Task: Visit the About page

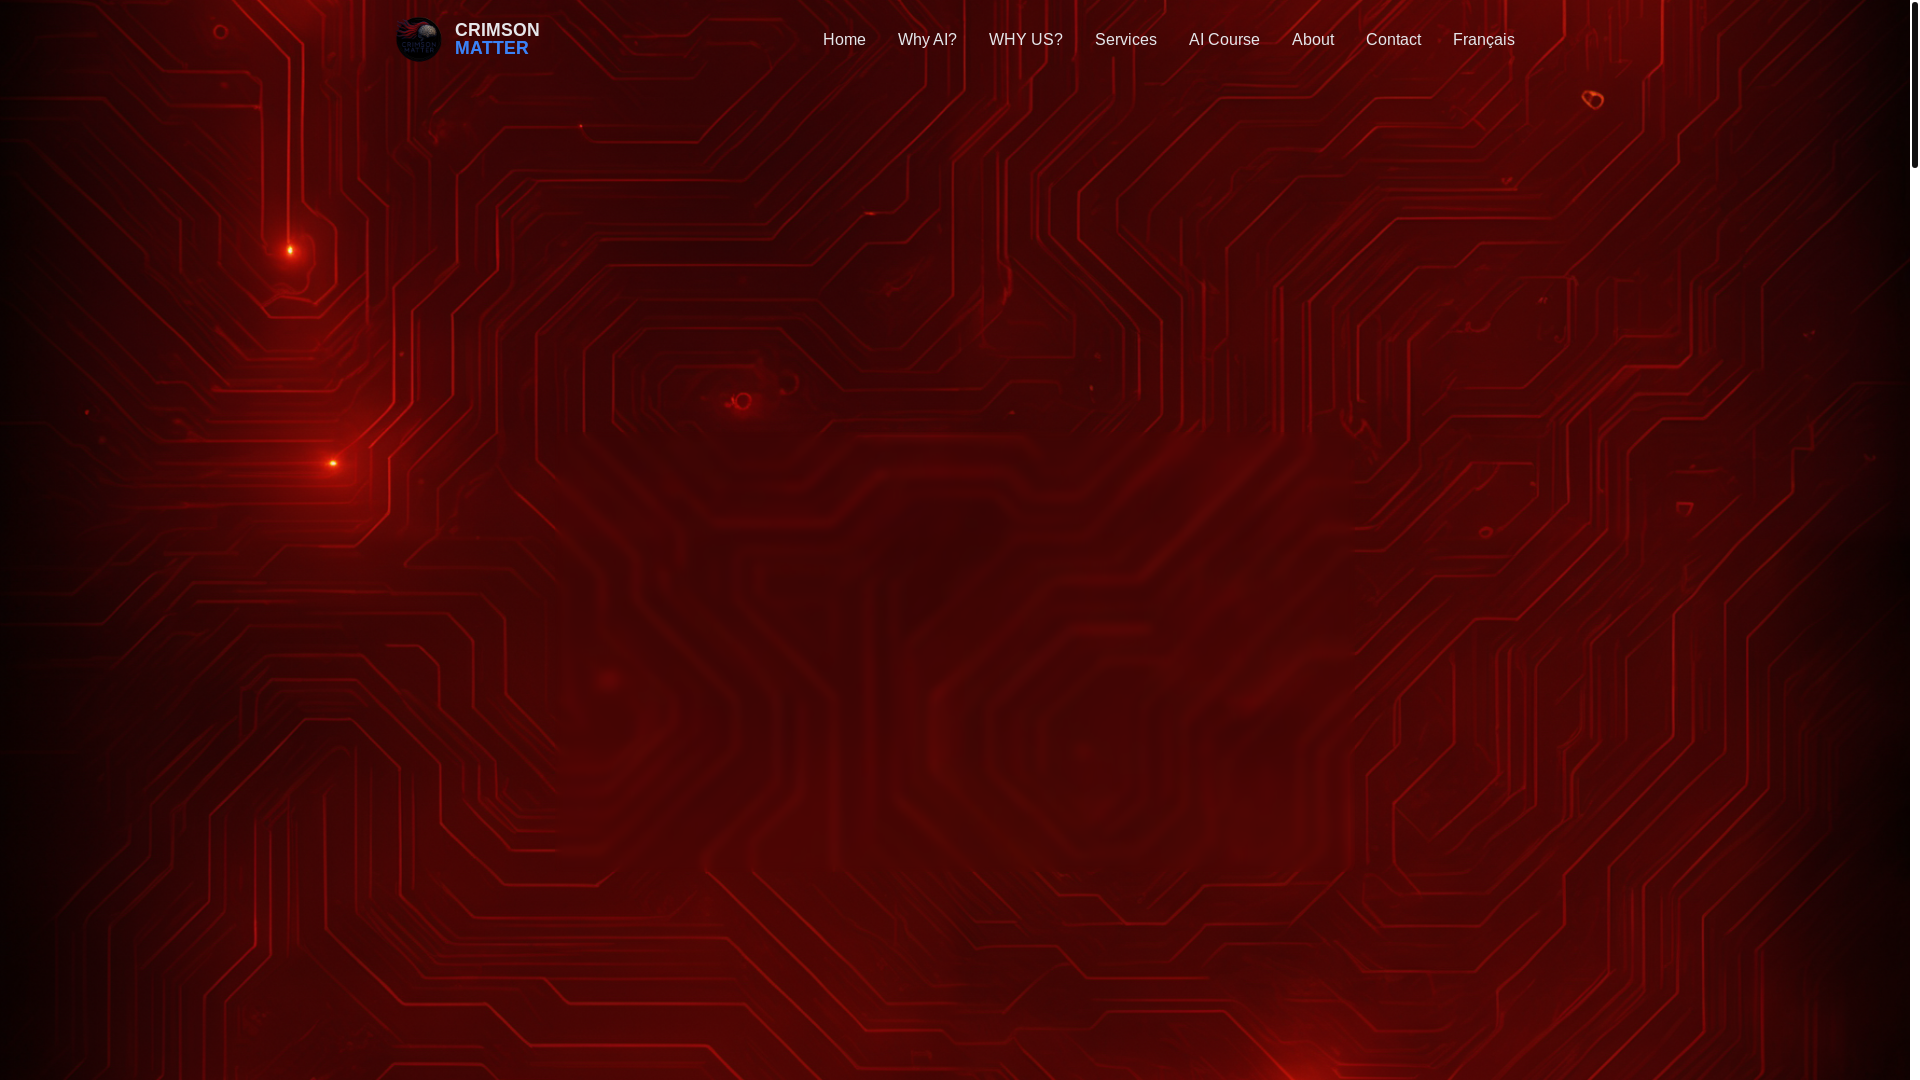Action: 1313,40
